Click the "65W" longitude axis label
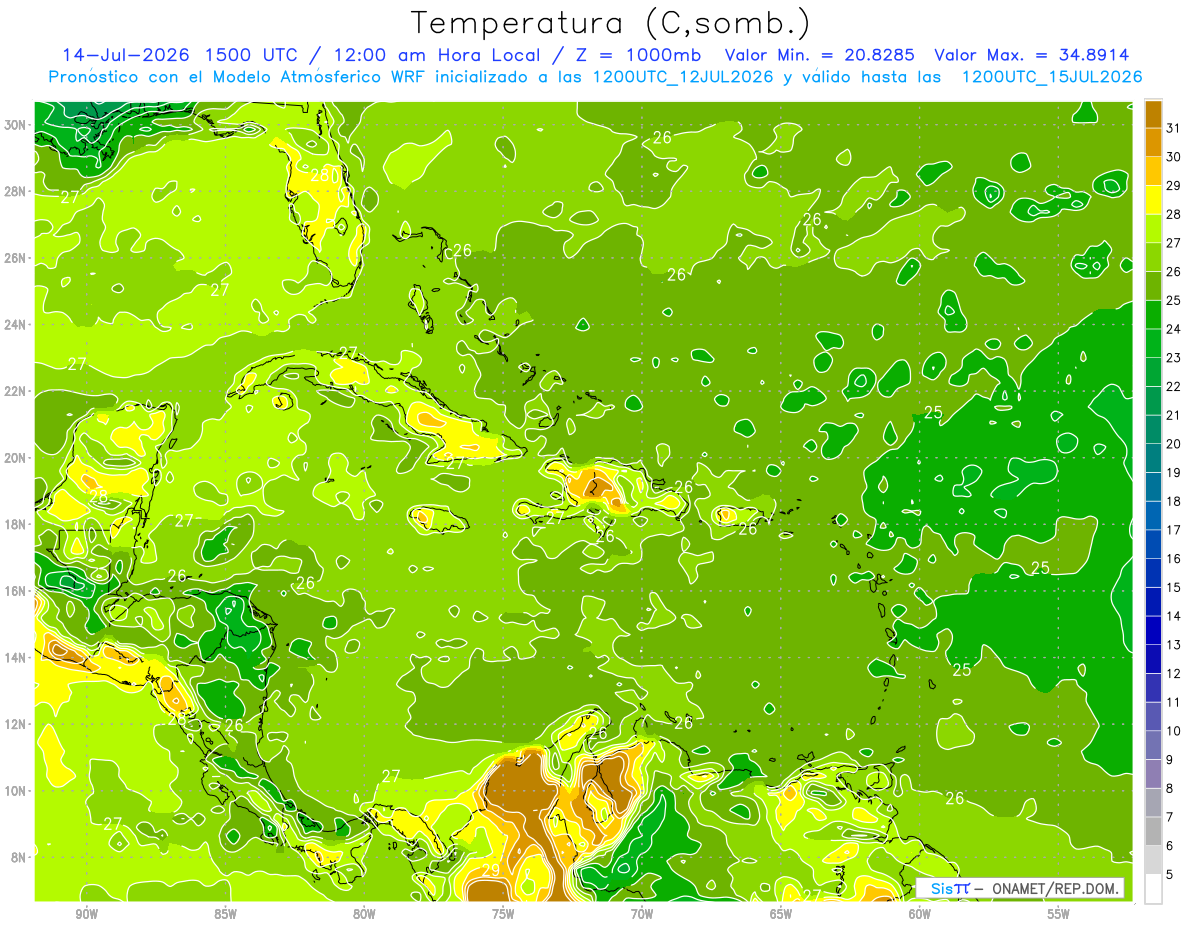Viewport: 1200px width, 927px height. [x=781, y=914]
